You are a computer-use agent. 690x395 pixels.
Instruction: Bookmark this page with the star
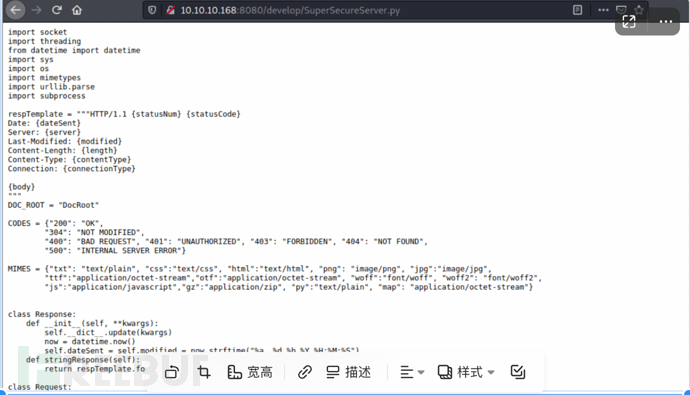[639, 9]
